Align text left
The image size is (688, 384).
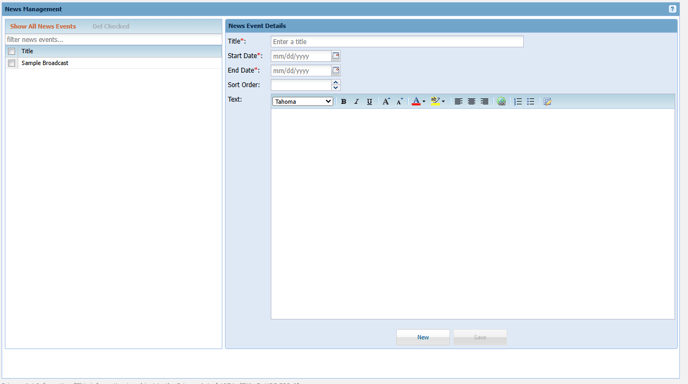[458, 101]
